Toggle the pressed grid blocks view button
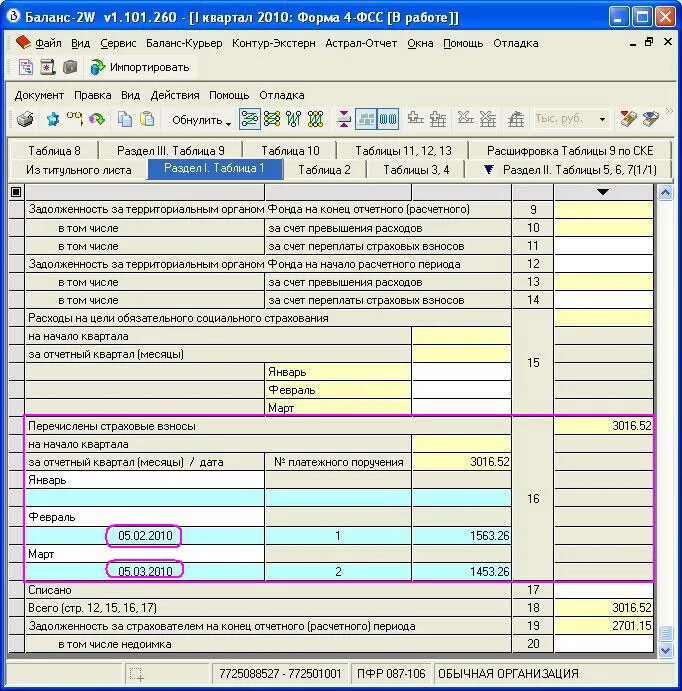Screen dimensions: 682x691 (366, 119)
